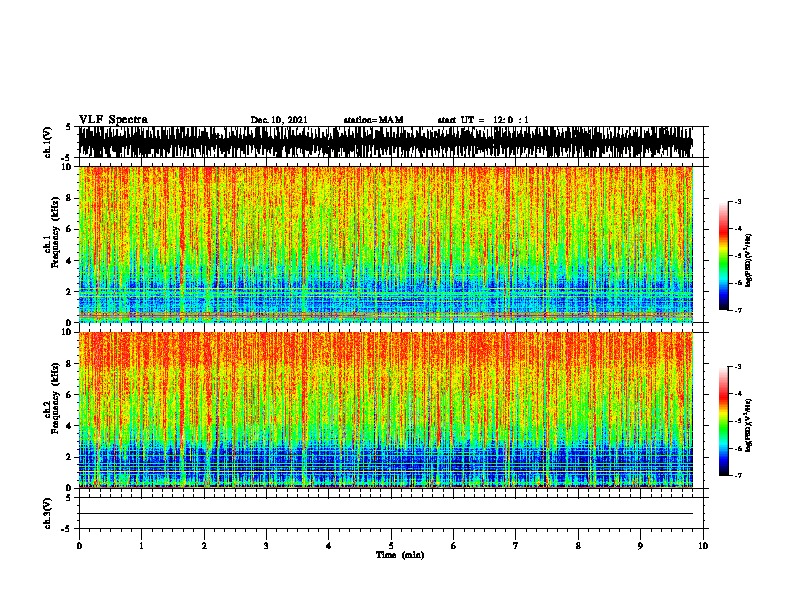Select the "Dec. 10, 2021" date label
The width and height of the screenshot is (792, 612).
(x=279, y=120)
